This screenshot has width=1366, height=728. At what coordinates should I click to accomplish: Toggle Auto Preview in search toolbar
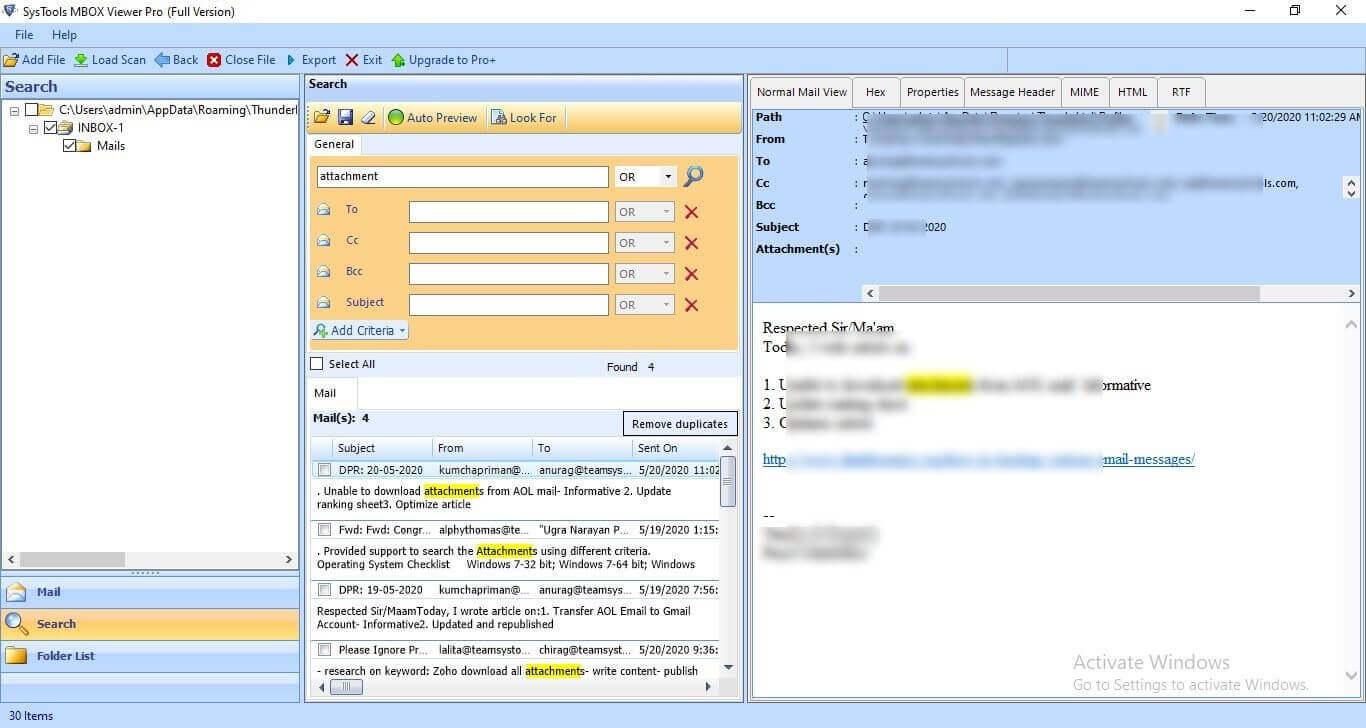(432, 117)
